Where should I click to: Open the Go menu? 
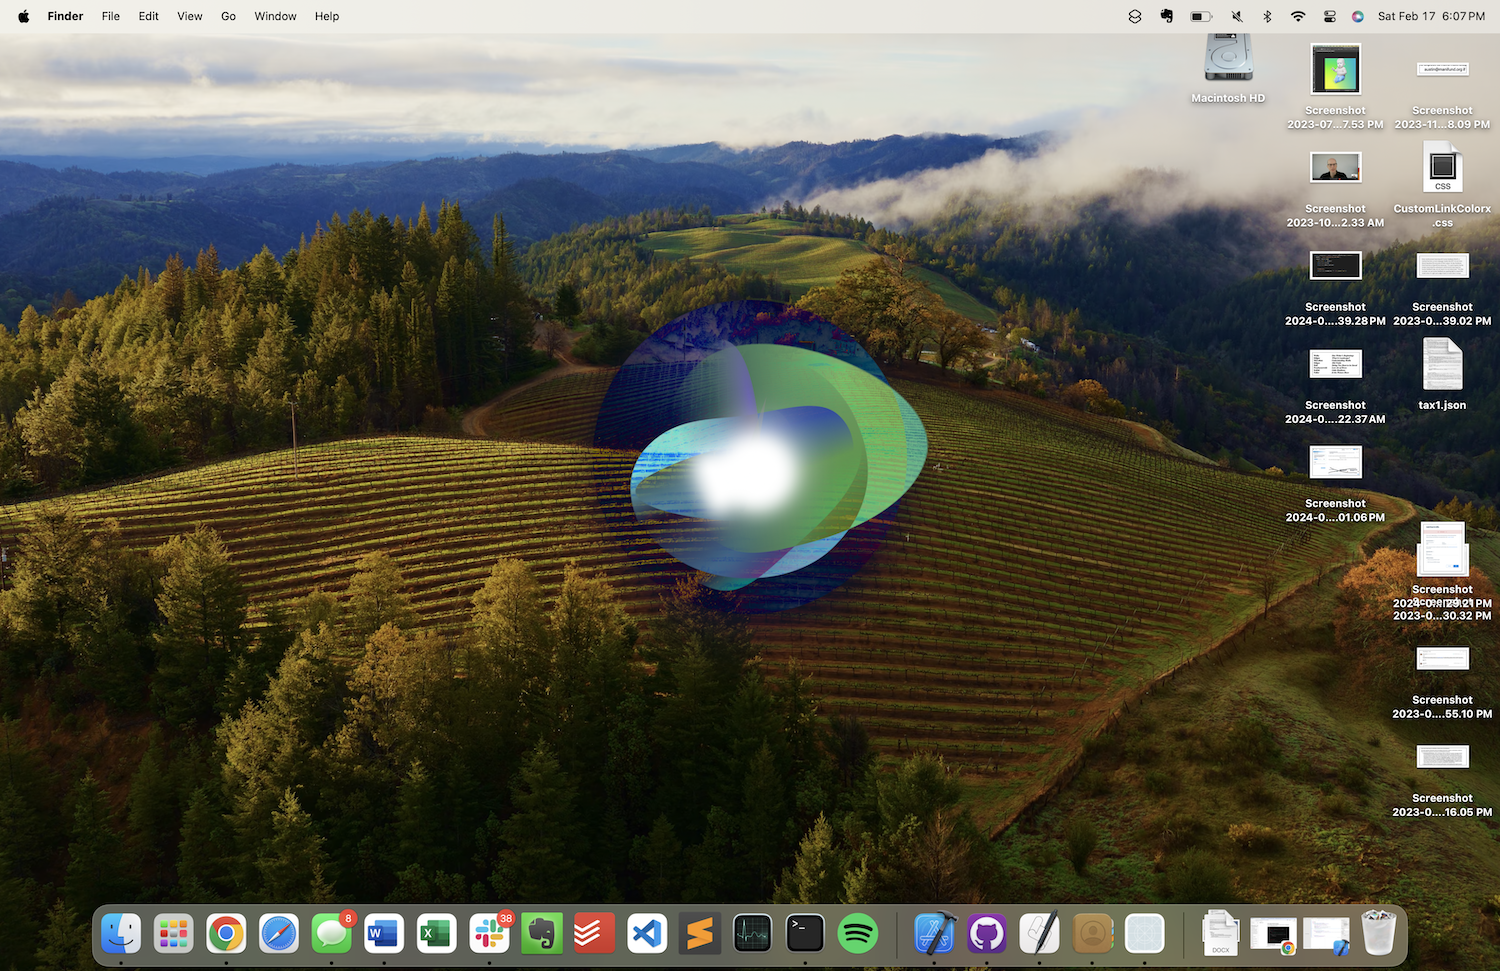coord(228,16)
